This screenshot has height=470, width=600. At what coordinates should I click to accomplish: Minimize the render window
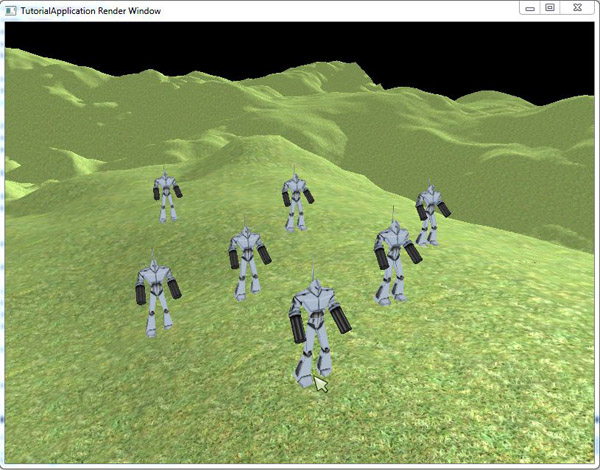530,8
